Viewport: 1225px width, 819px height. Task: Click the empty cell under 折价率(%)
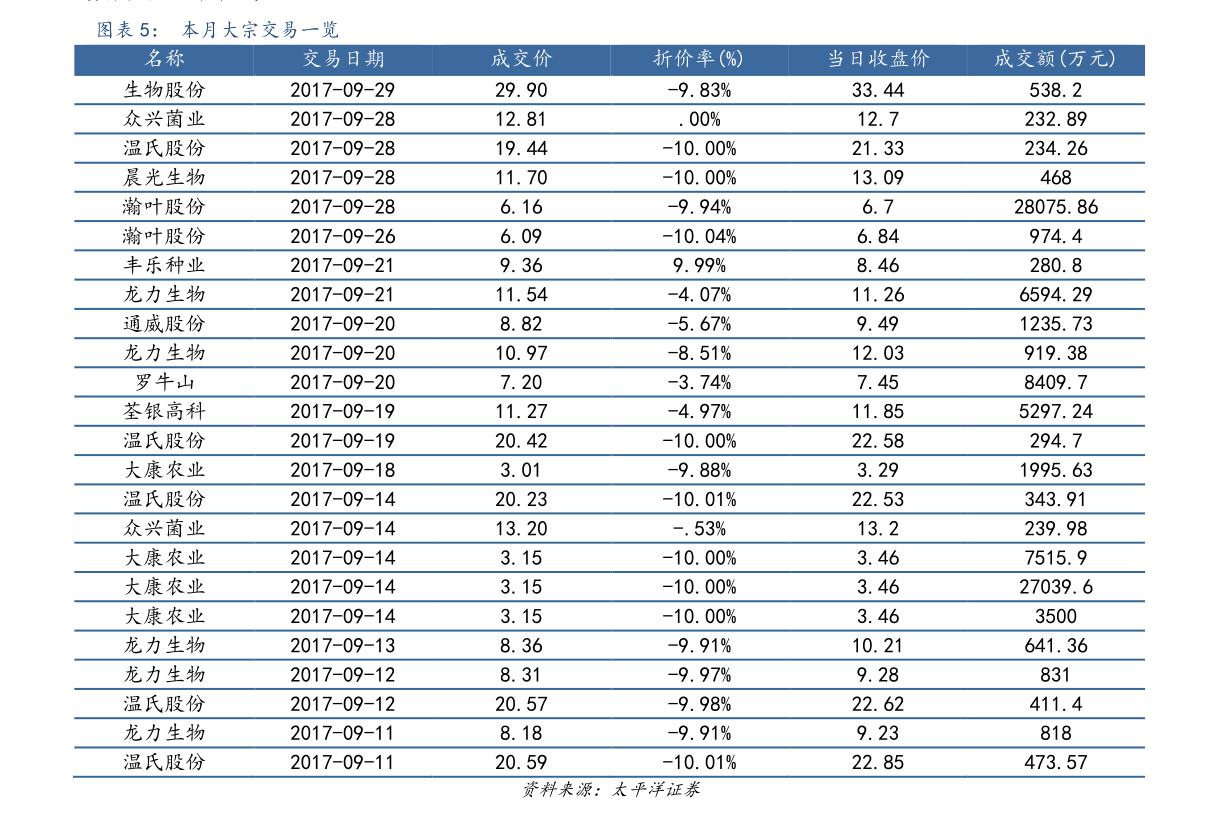point(697,88)
